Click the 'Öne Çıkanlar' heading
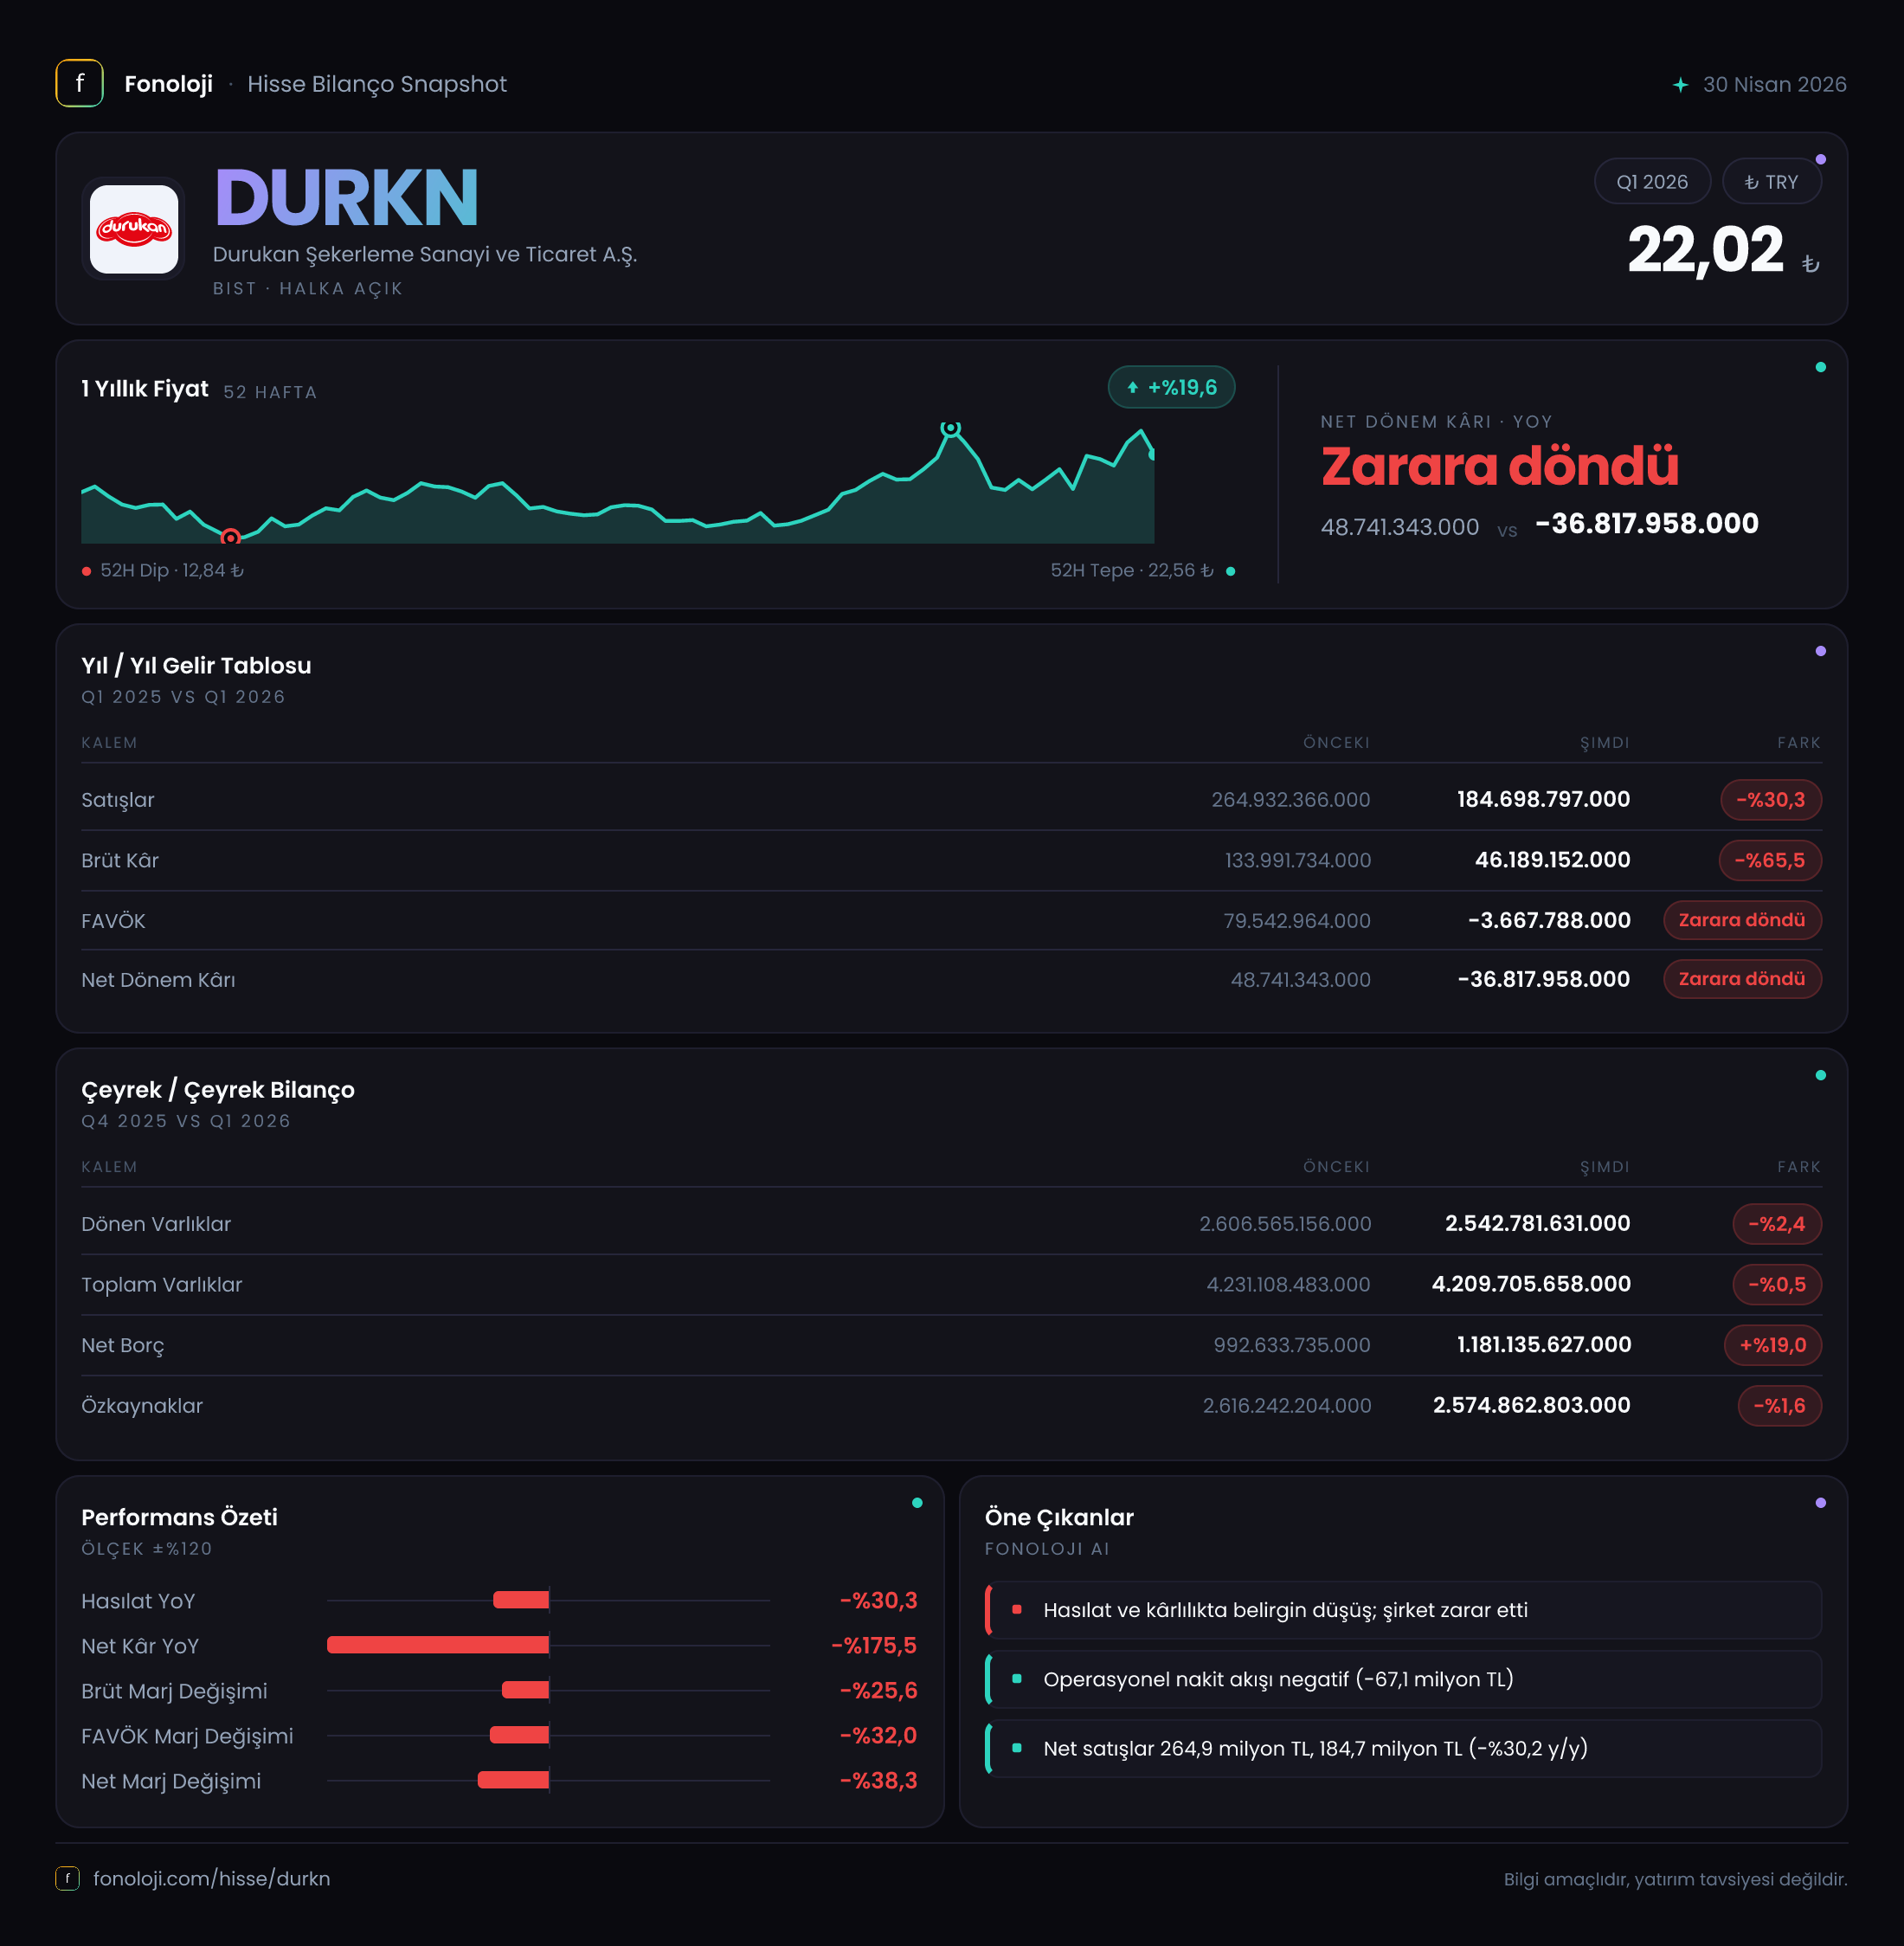Screen dimensions: 1904x1946 pos(1059,1518)
